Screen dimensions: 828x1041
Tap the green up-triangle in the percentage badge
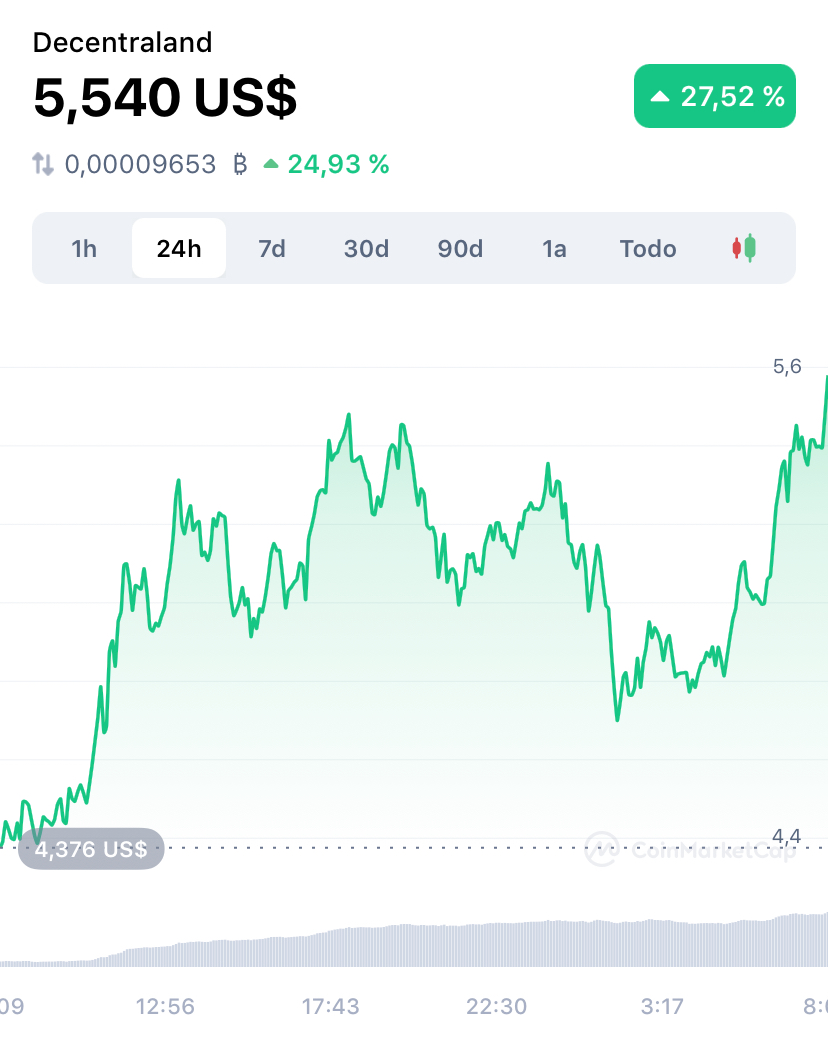click(x=659, y=96)
